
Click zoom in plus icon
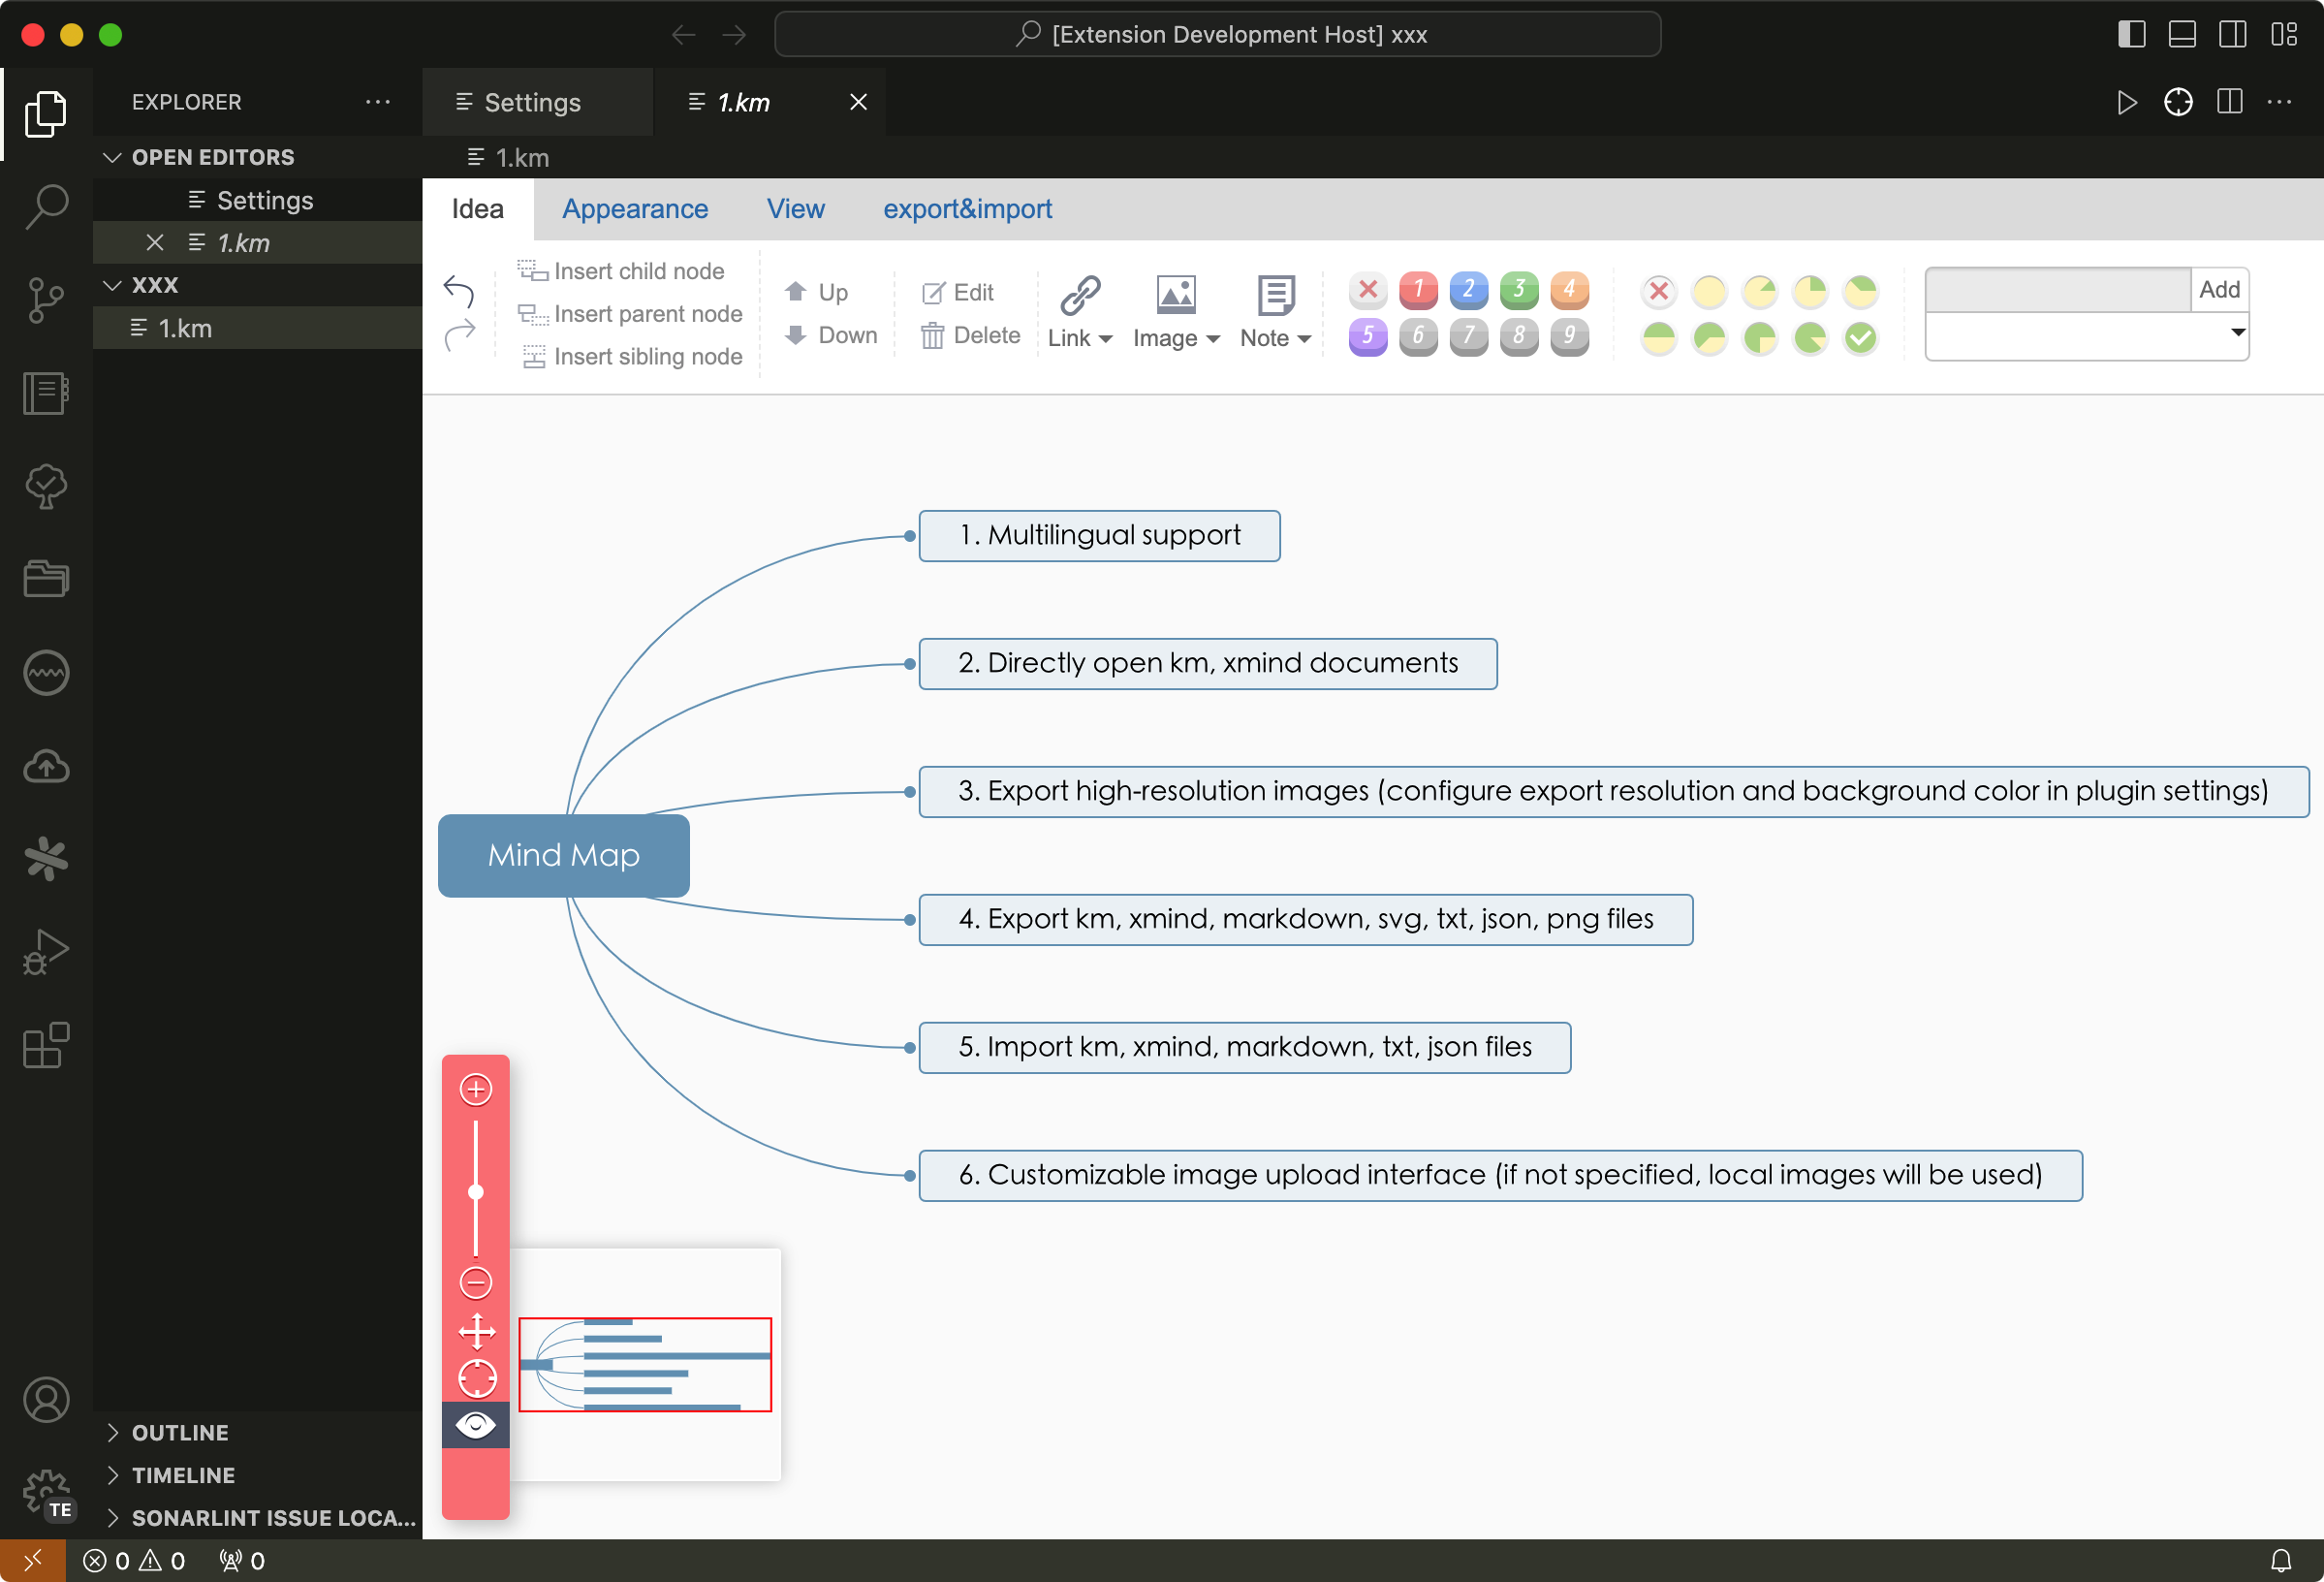point(476,1089)
